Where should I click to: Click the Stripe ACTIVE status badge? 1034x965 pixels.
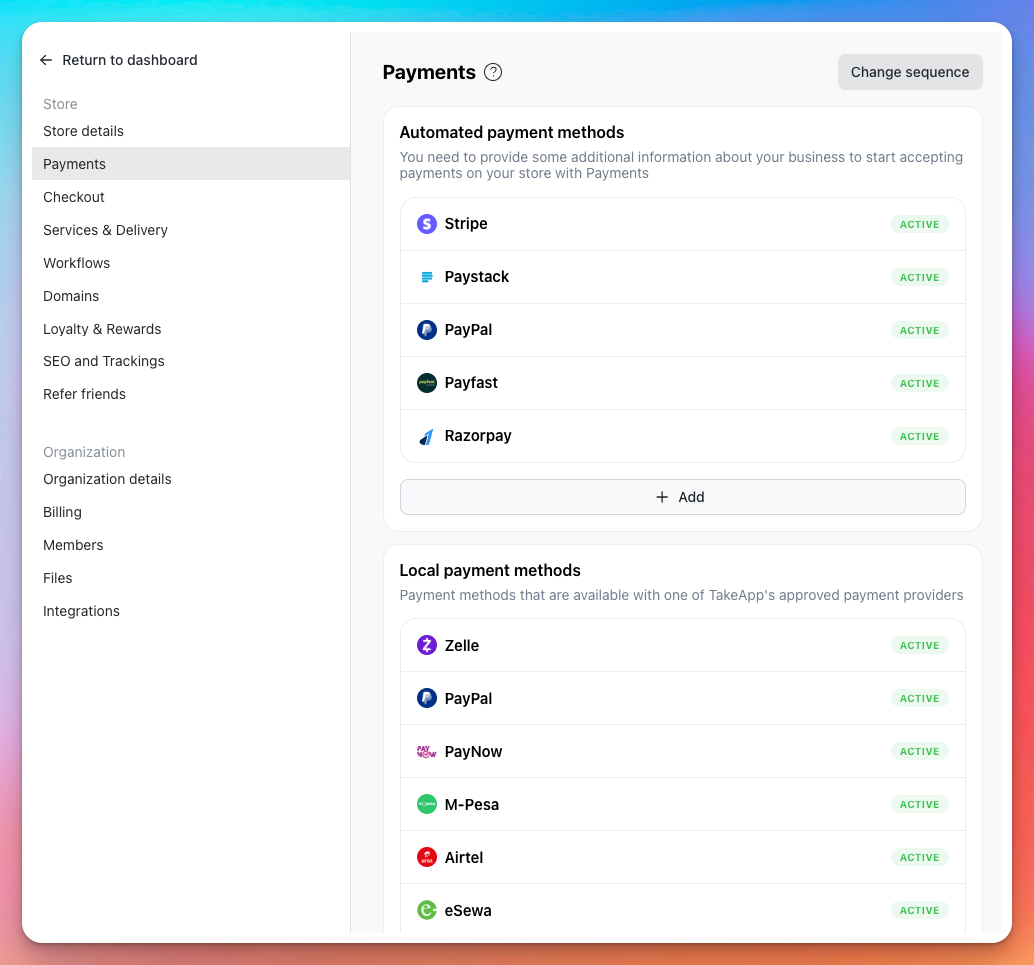pos(919,224)
